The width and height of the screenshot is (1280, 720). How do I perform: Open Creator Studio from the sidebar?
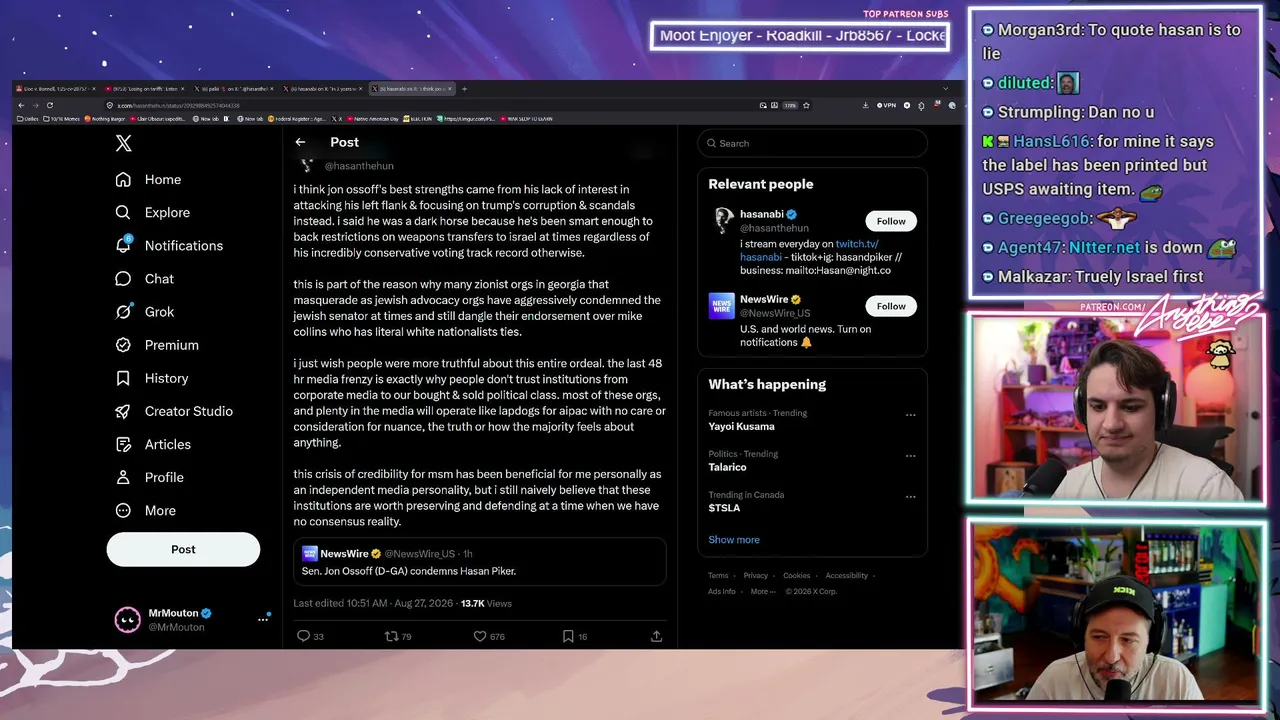(173, 411)
